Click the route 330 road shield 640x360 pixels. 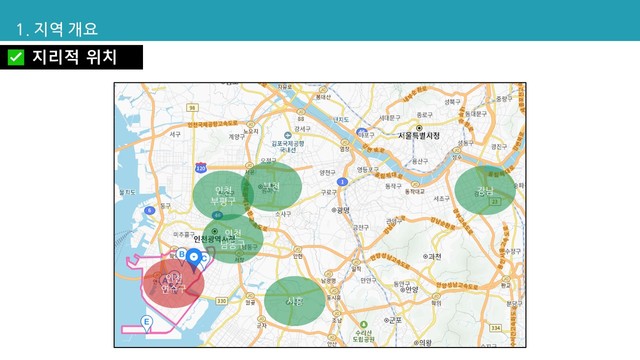[x=221, y=301]
